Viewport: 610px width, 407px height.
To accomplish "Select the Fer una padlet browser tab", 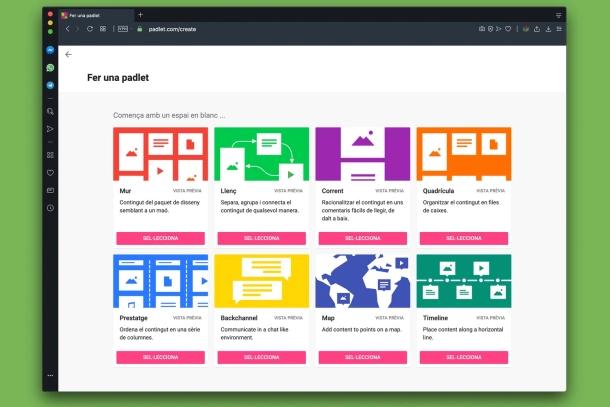I will coord(96,15).
